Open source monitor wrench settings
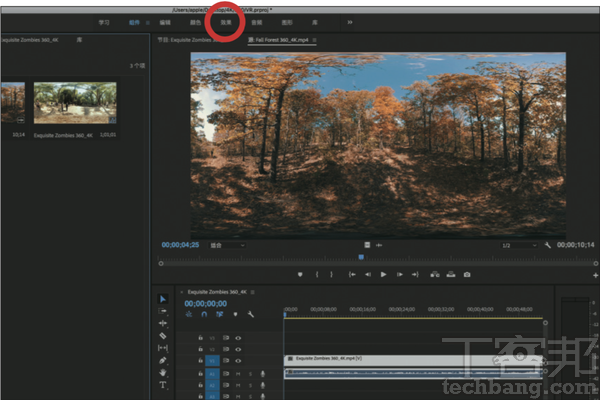This screenshot has height=400, width=600. (548, 245)
